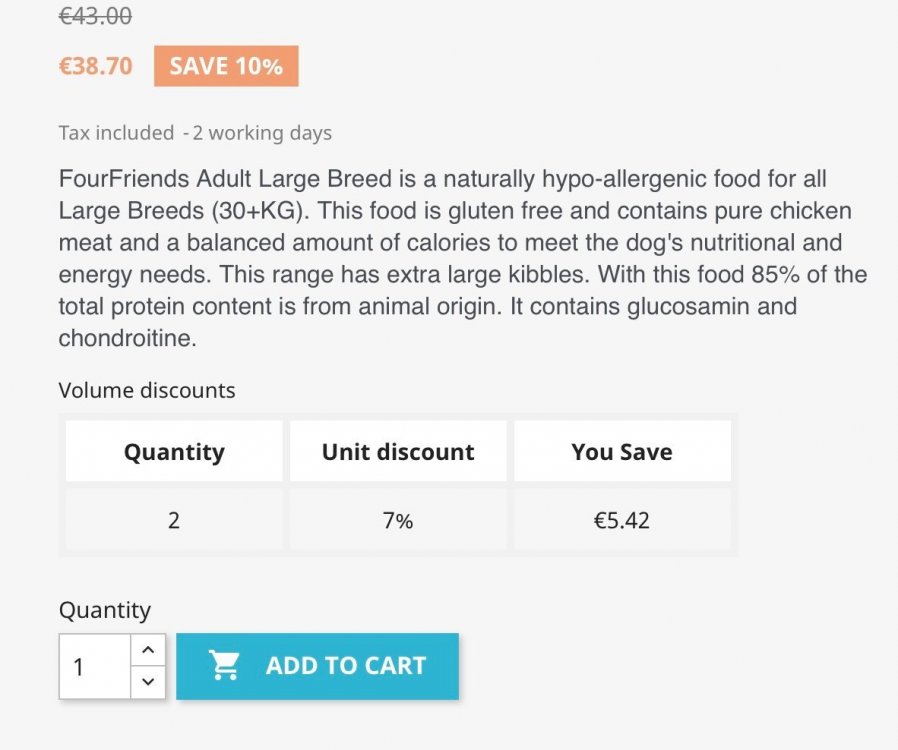Image resolution: width=898 pixels, height=750 pixels.
Task: Click the quantity input field
Action: click(x=94, y=666)
